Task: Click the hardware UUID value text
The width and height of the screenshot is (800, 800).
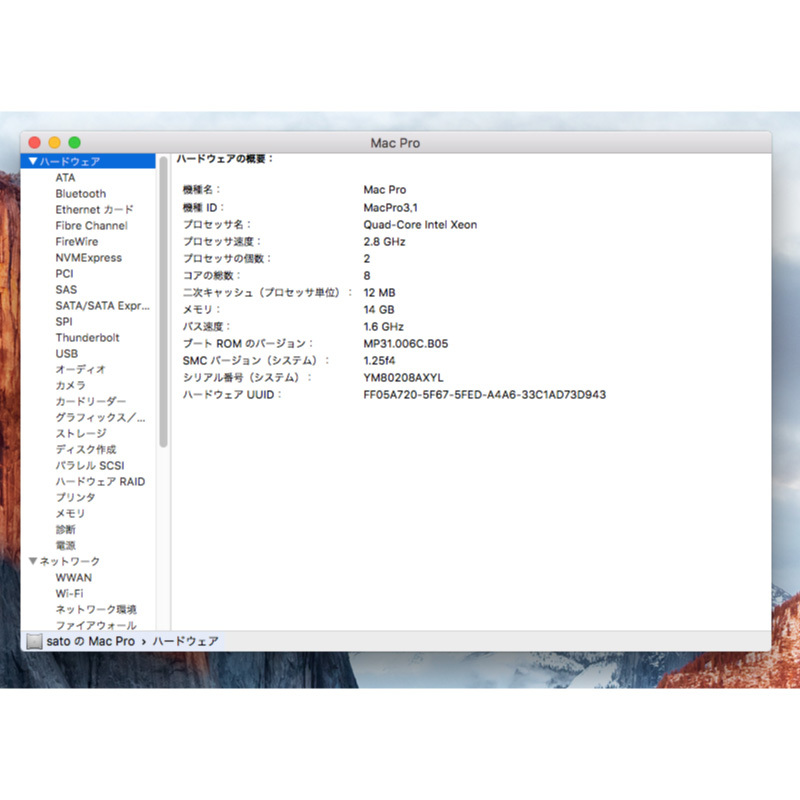Action: (484, 394)
